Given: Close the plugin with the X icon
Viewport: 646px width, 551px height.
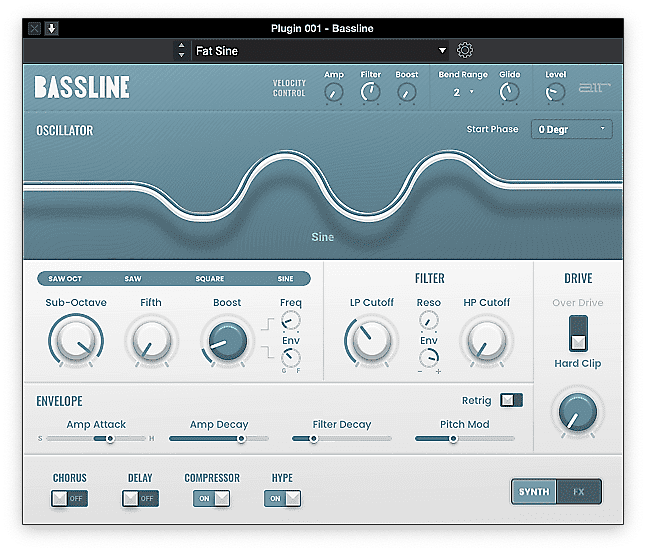Looking at the screenshot, I should point(34,28).
